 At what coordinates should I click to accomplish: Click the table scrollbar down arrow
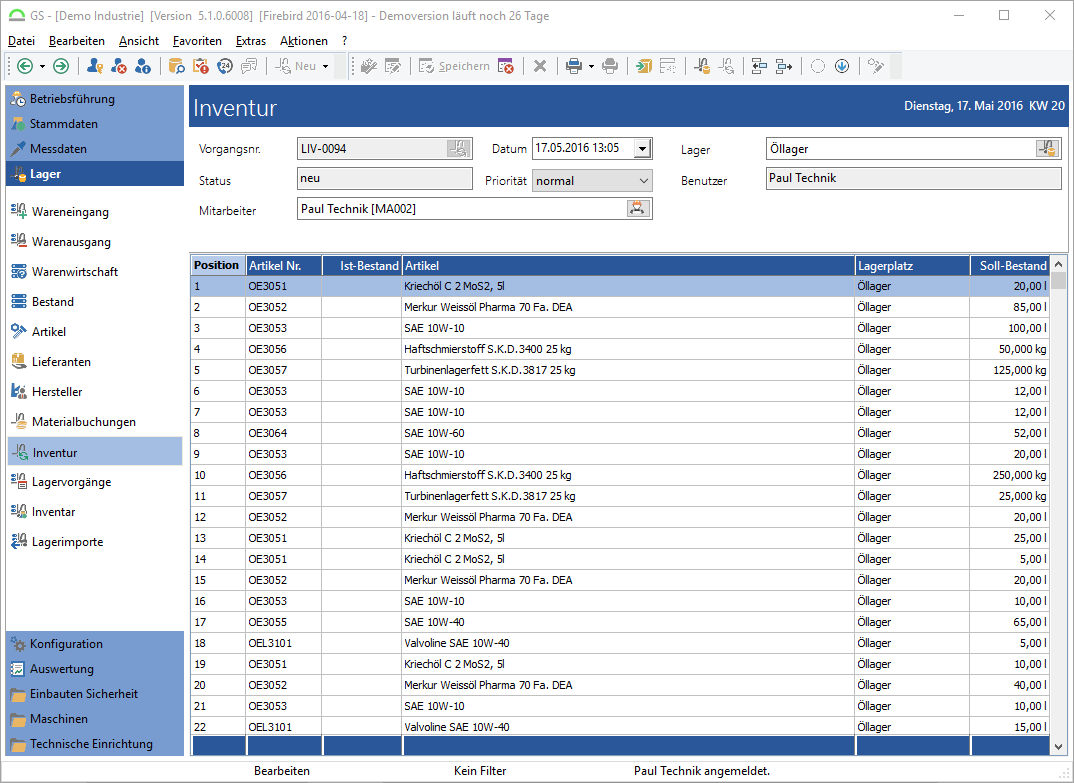pyautogui.click(x=1059, y=747)
